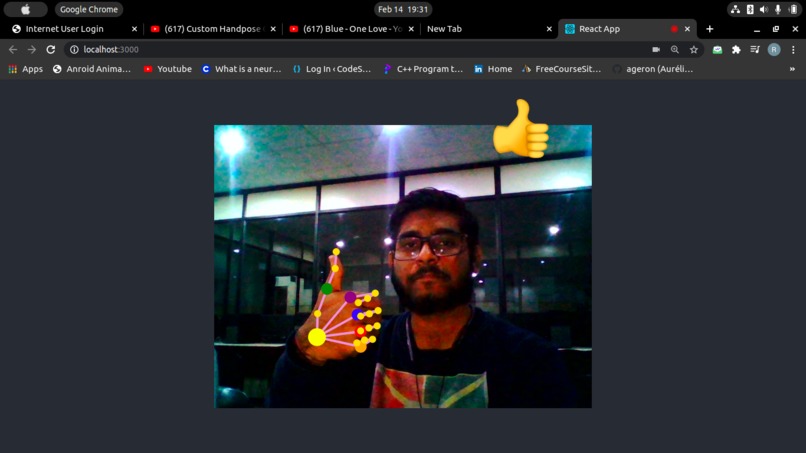Open the microphone icon in system tray
This screenshot has width=806, height=453.
tap(778, 9)
